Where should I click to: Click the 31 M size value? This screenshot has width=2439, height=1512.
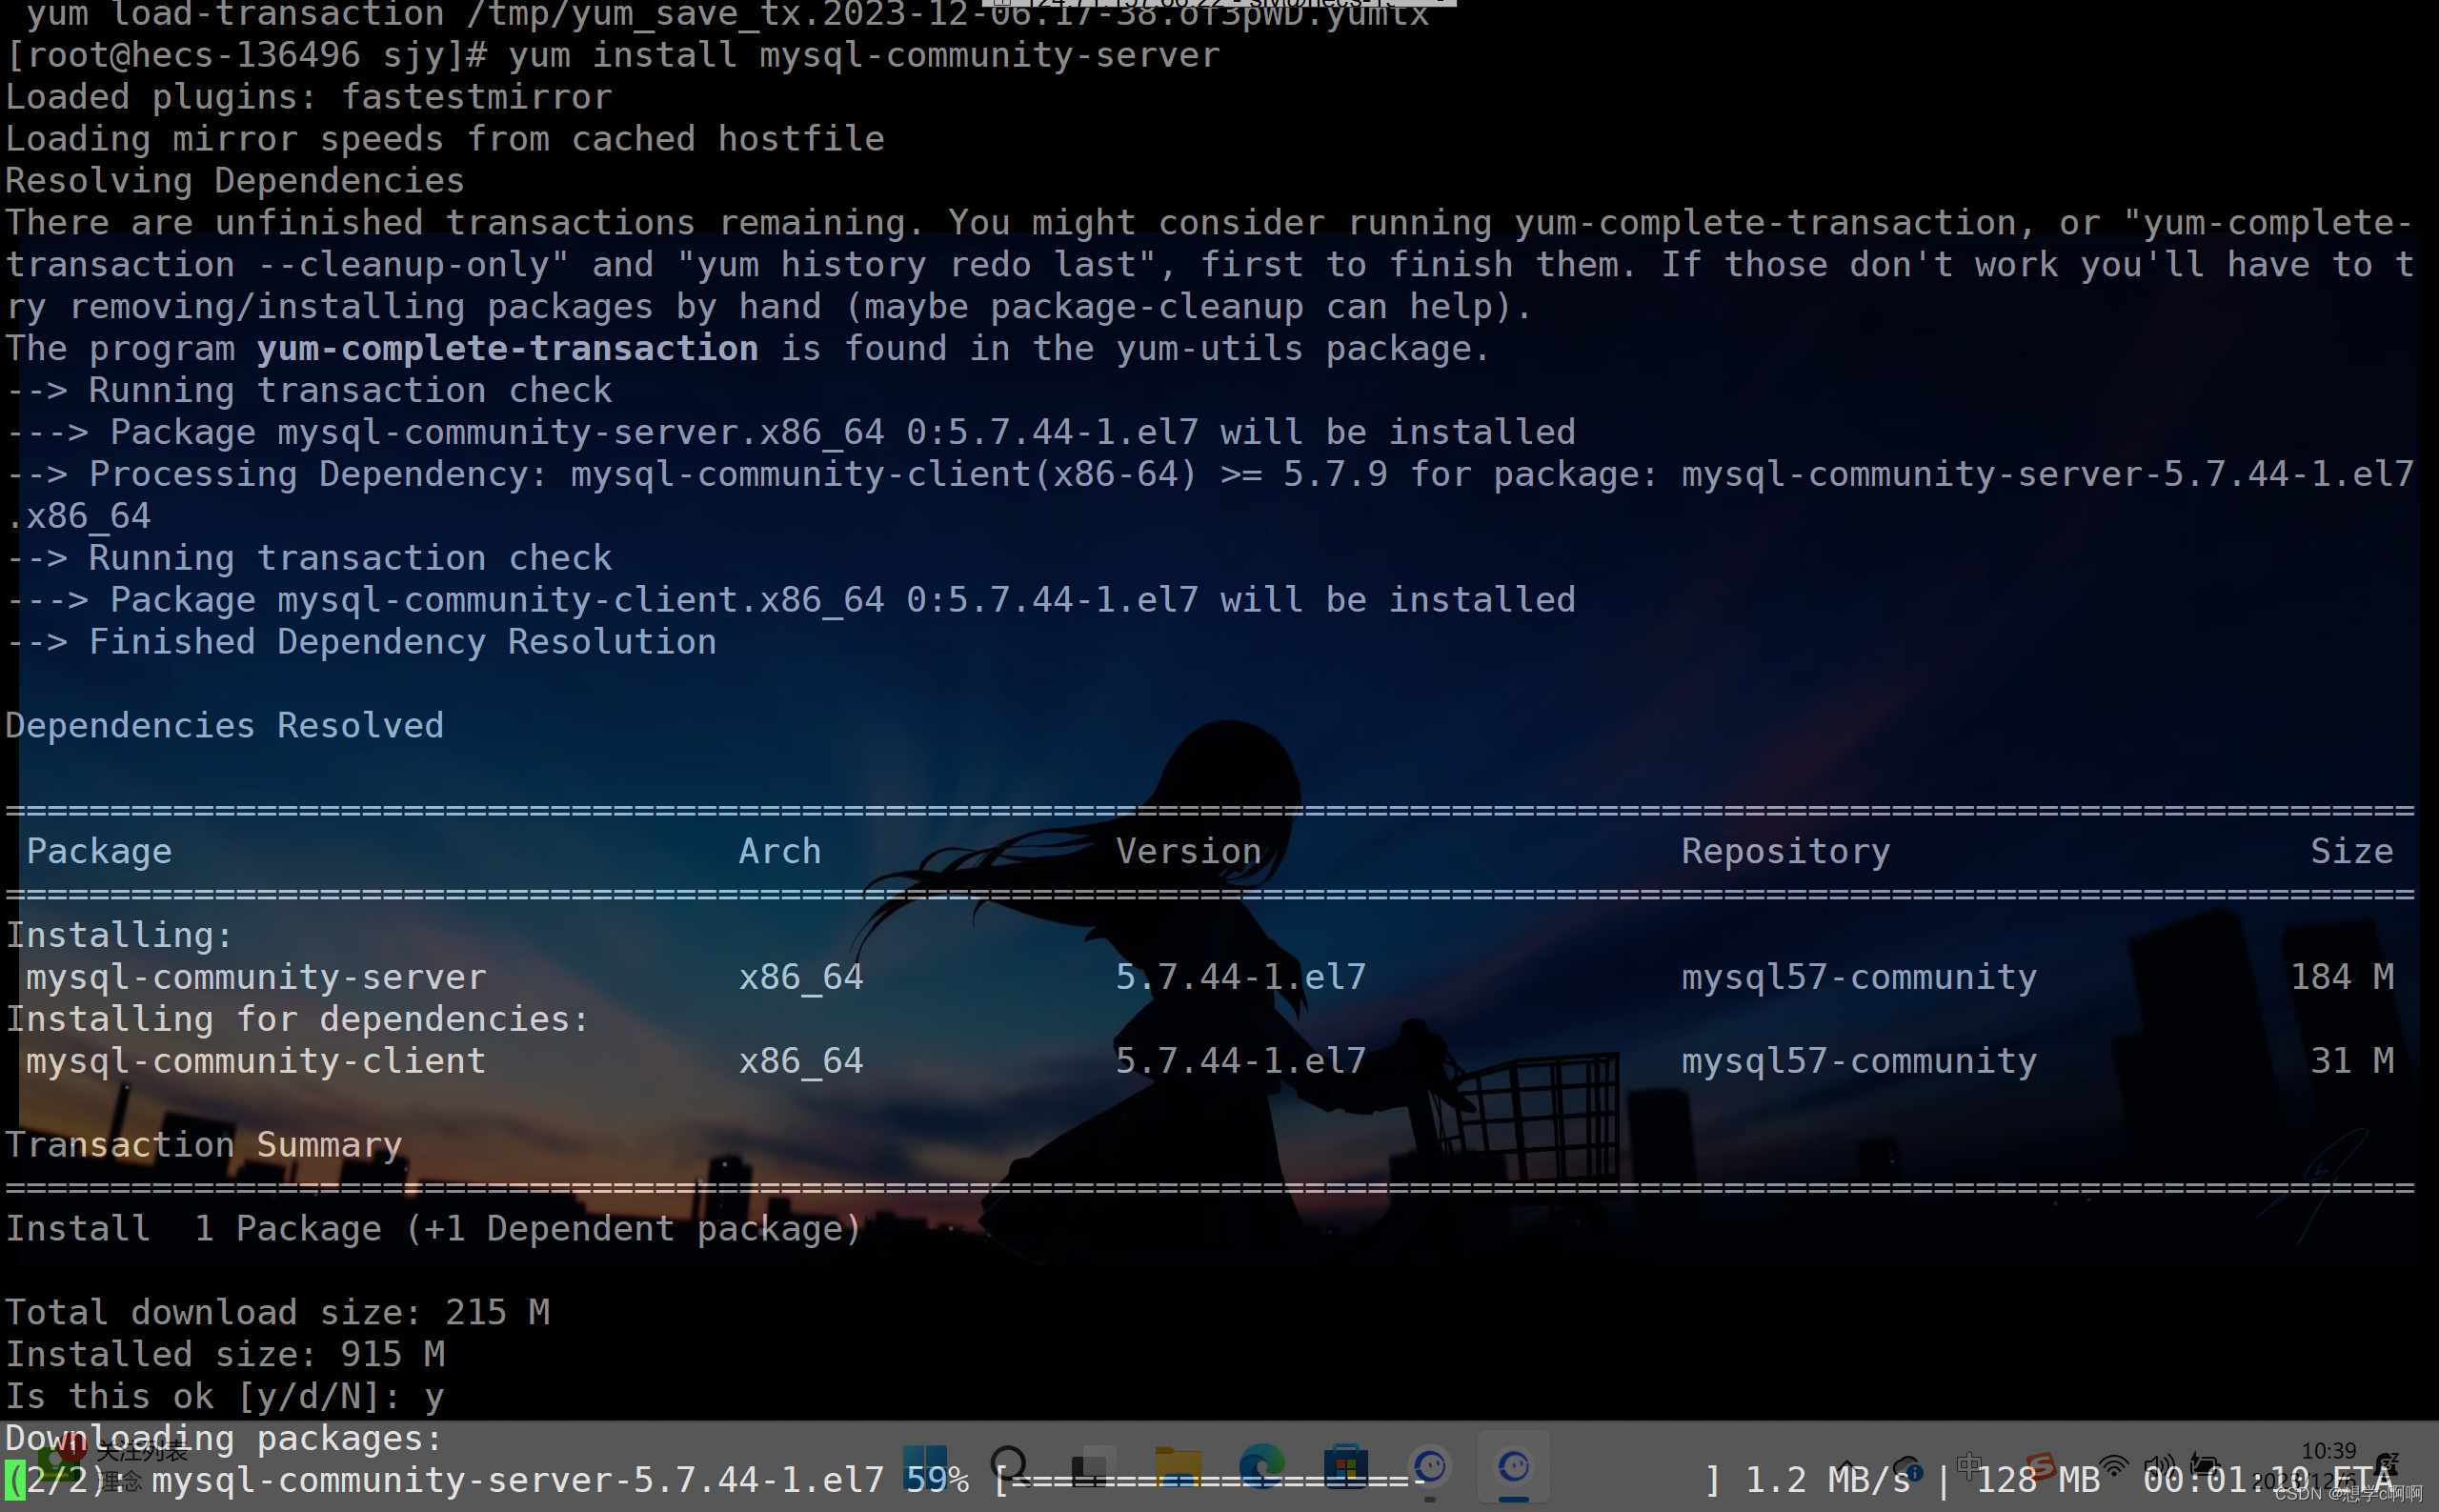2352,1061
